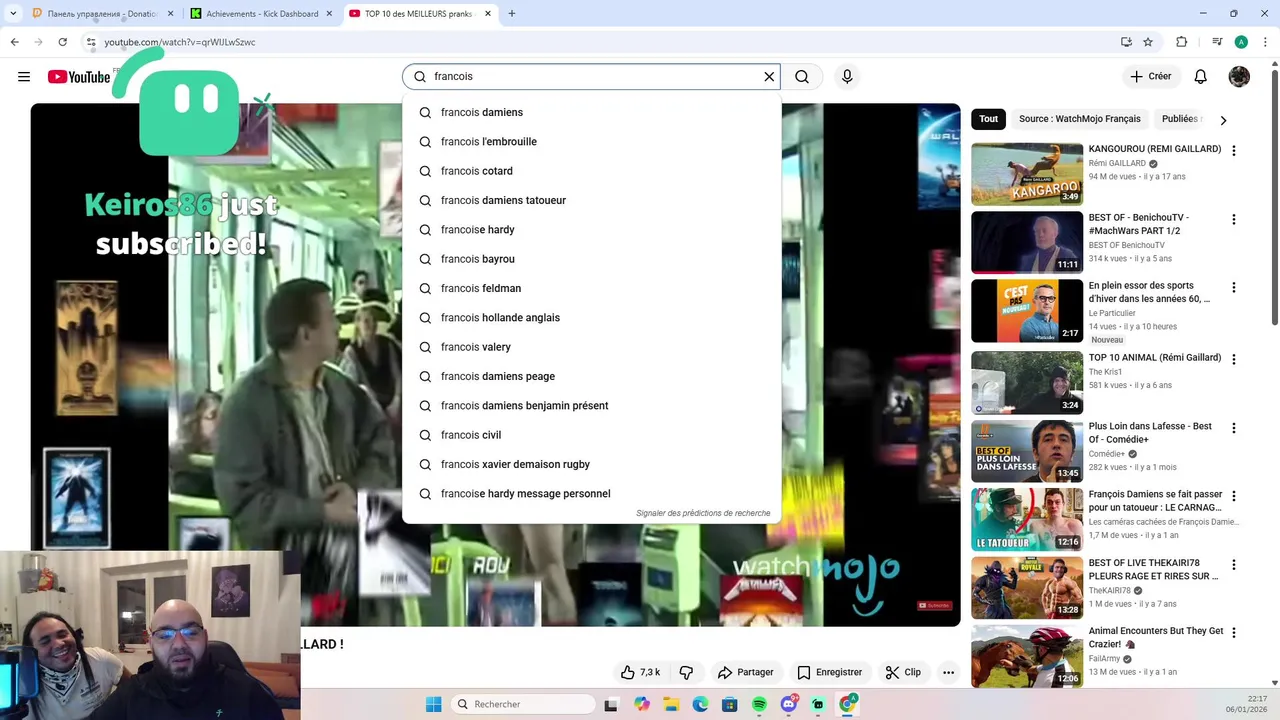
Task: Open Plus Loin dans Lafesse thumbnail
Action: [x=1027, y=451]
